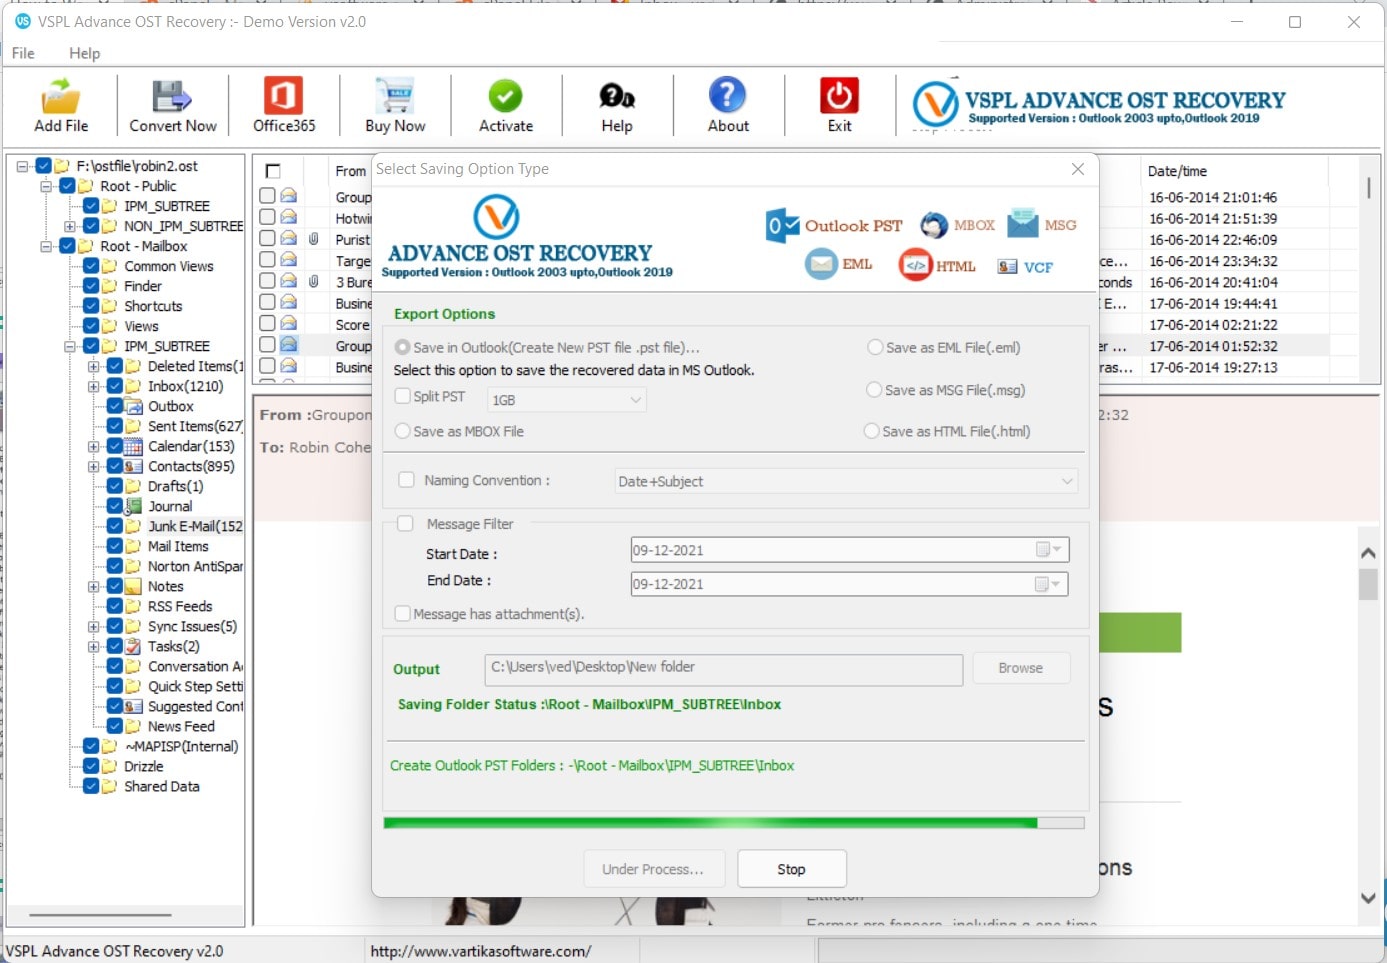Click the Notes folder icon in tree

(132, 586)
